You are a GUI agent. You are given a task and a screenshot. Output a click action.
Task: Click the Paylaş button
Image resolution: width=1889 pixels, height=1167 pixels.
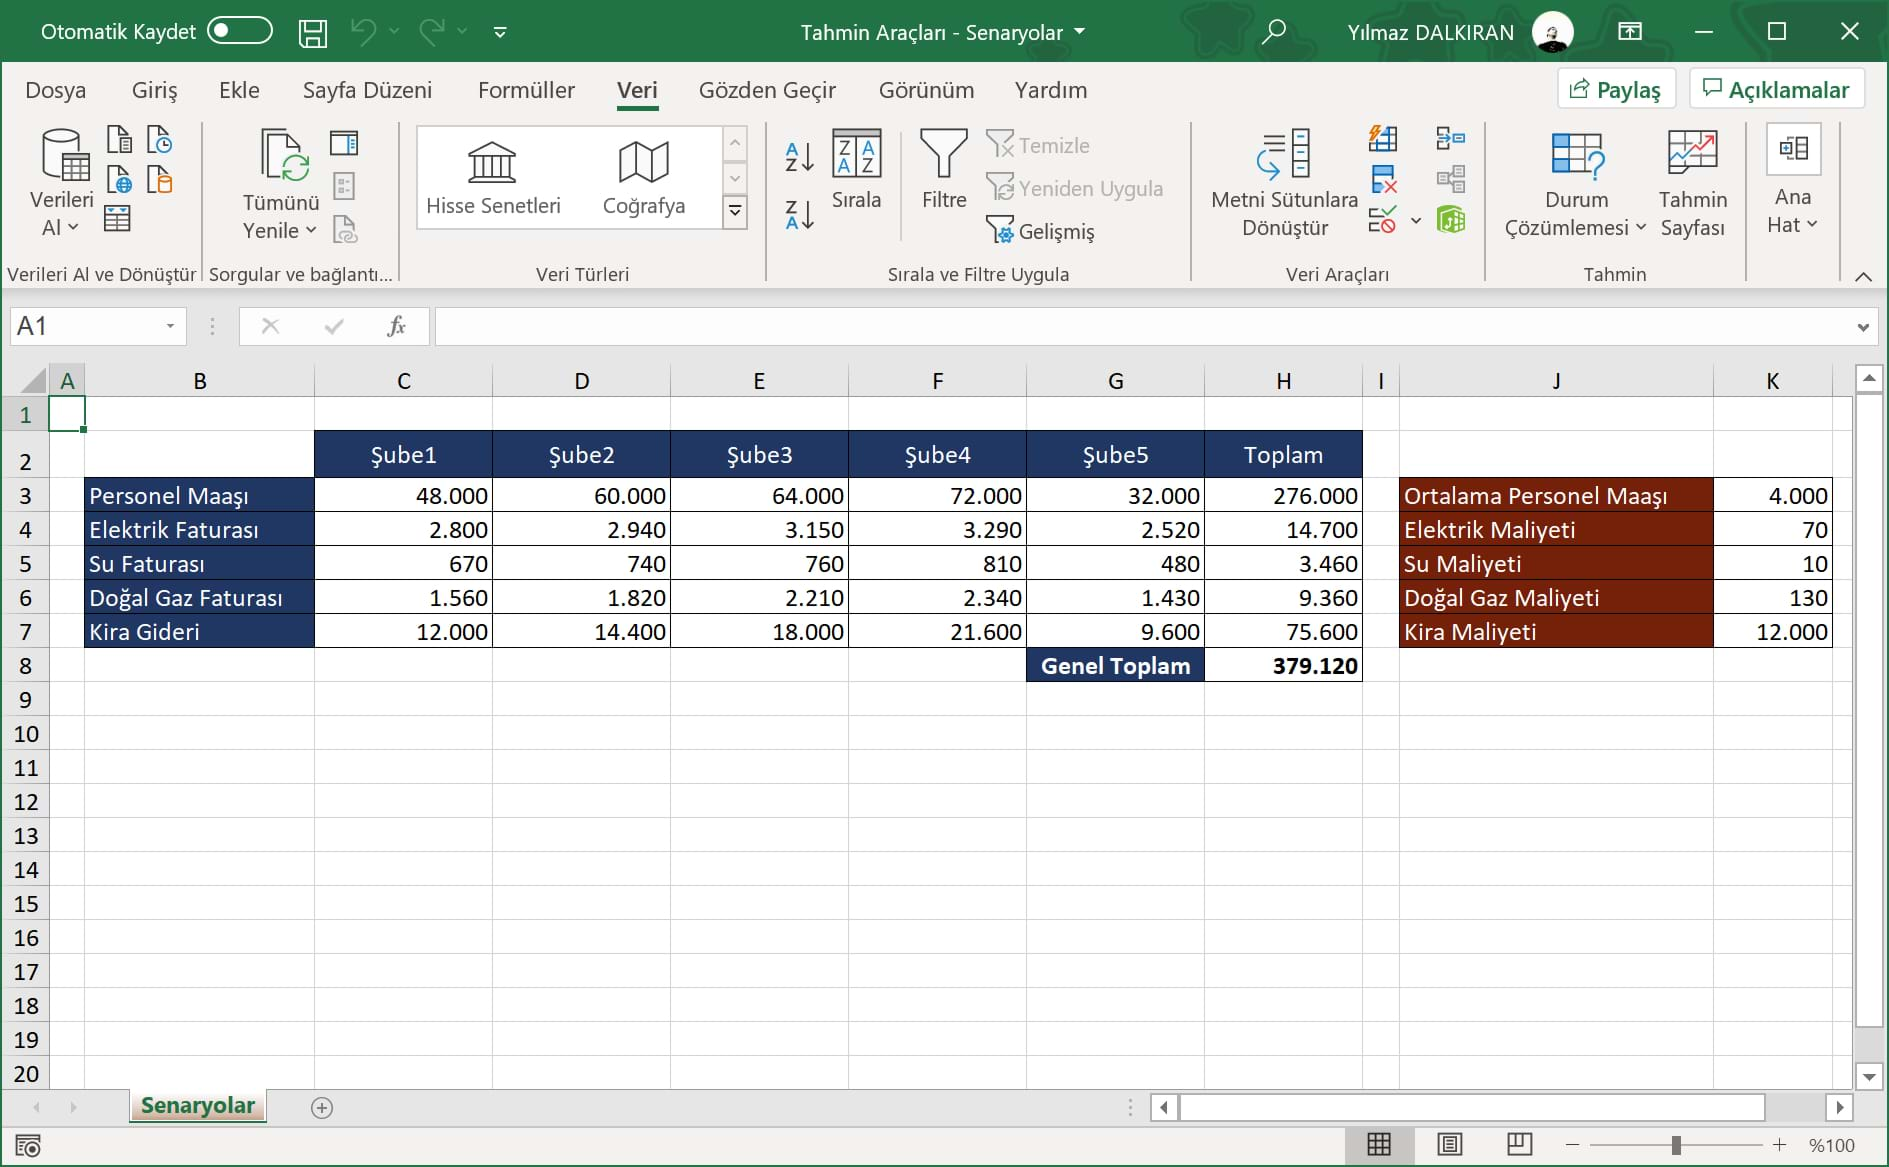pyautogui.click(x=1616, y=90)
